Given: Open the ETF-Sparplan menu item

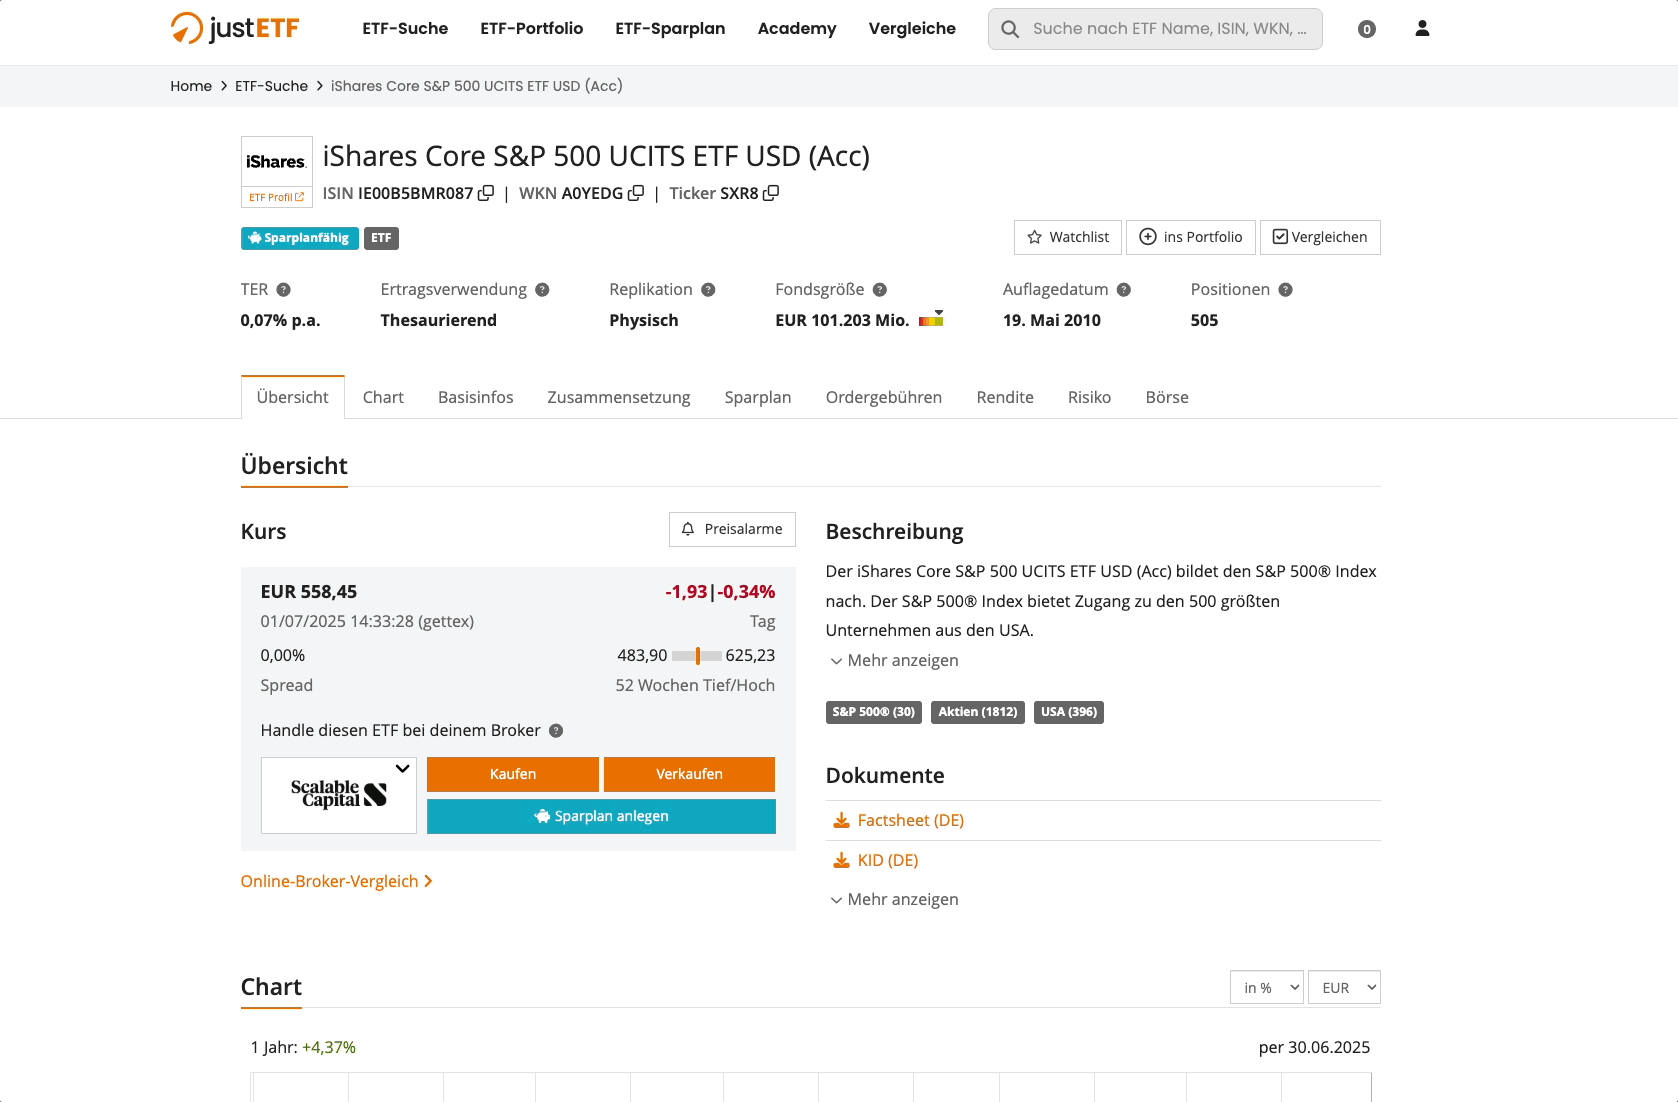Looking at the screenshot, I should 670,28.
